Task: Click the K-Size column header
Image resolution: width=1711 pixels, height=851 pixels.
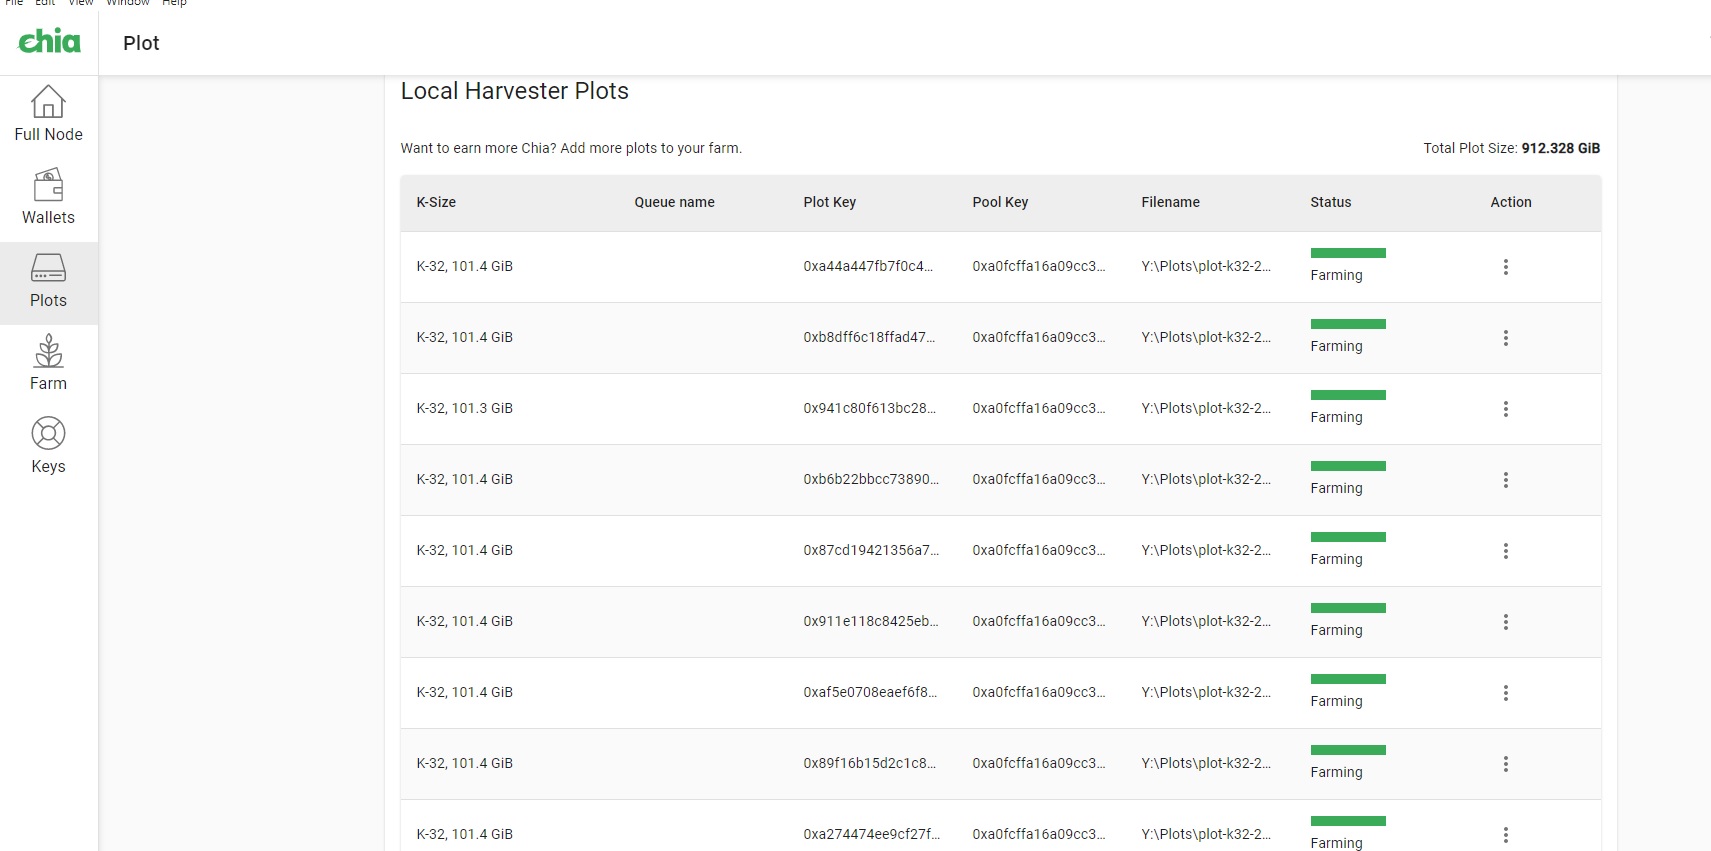Action: click(x=436, y=202)
